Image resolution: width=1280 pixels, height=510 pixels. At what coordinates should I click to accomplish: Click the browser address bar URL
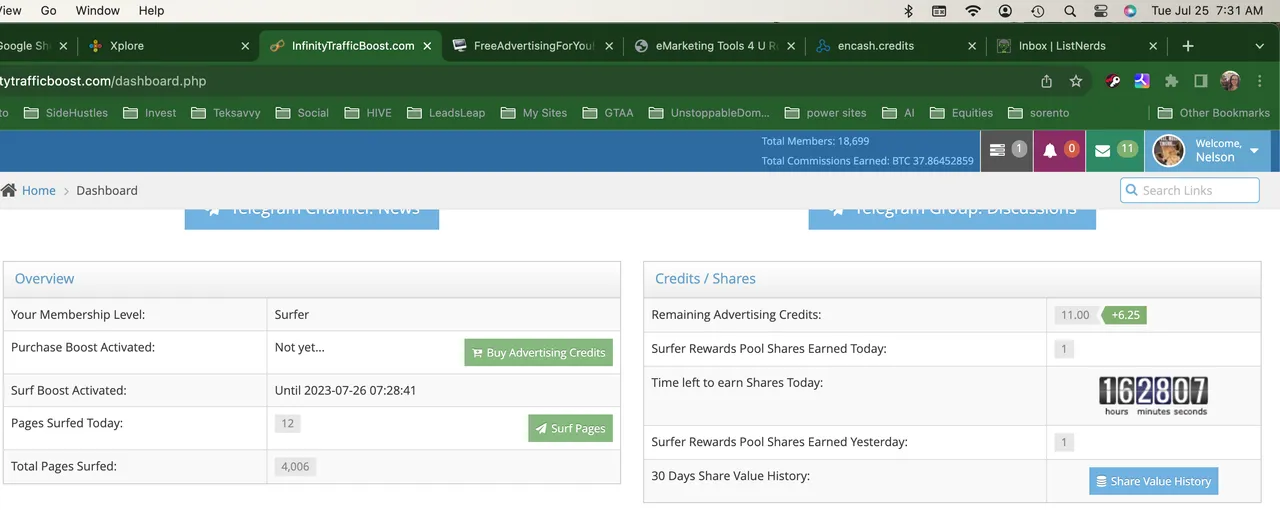pos(103,81)
